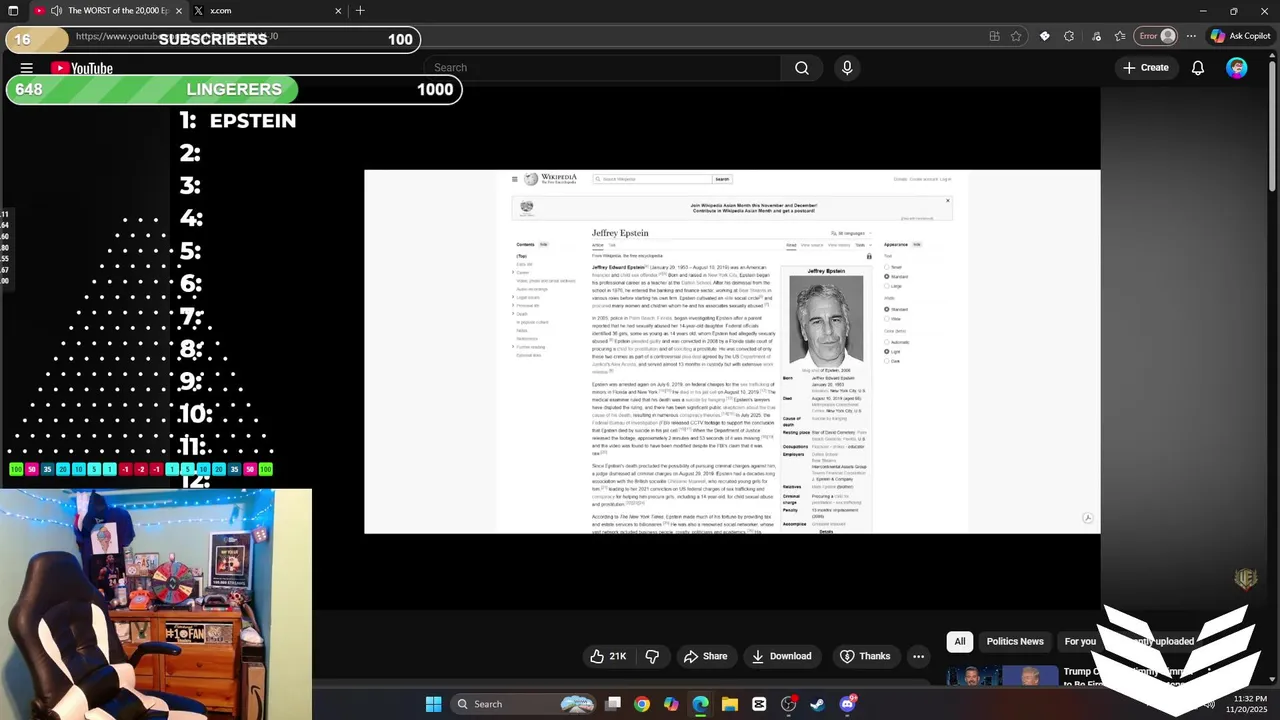
Task: Launch Chrome from the taskbar
Action: click(642, 704)
